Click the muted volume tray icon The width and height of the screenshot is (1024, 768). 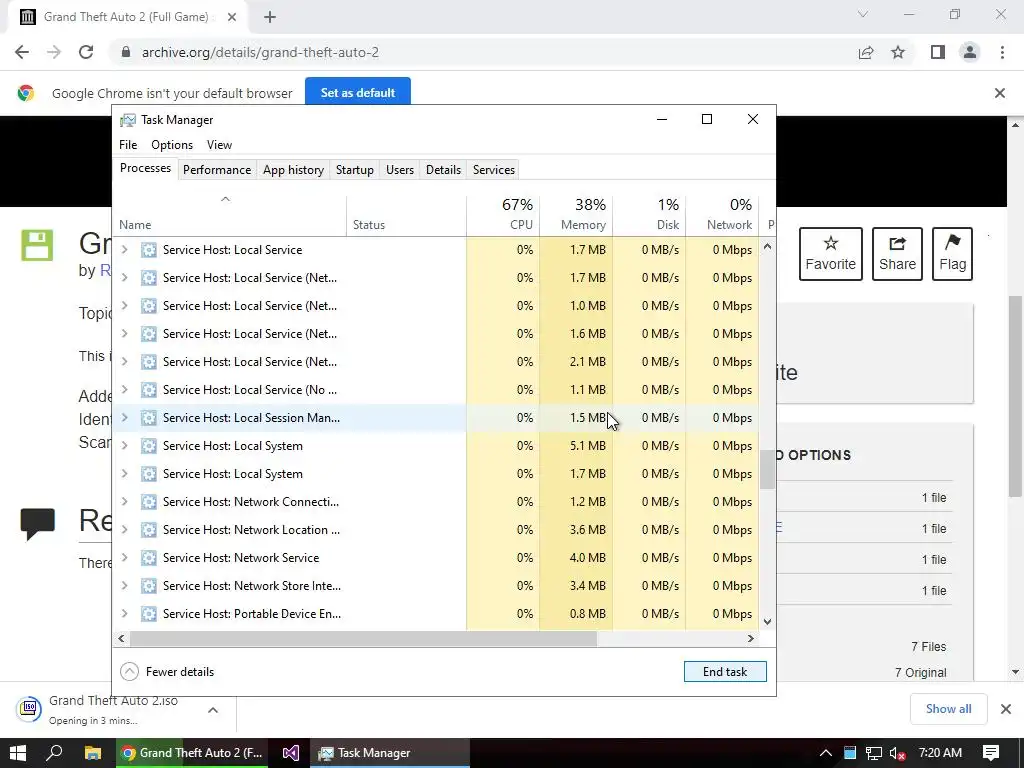[x=898, y=753]
